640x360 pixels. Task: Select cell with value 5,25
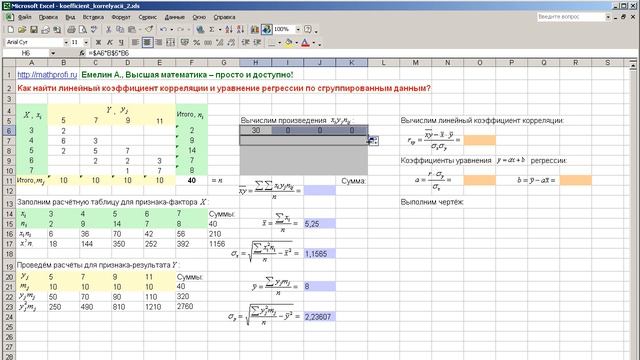[x=320, y=224]
